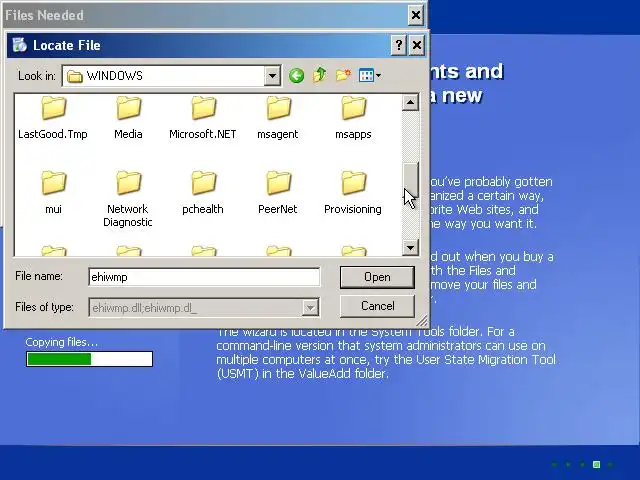Select the mui folder icon
640x480 pixels.
click(x=53, y=183)
